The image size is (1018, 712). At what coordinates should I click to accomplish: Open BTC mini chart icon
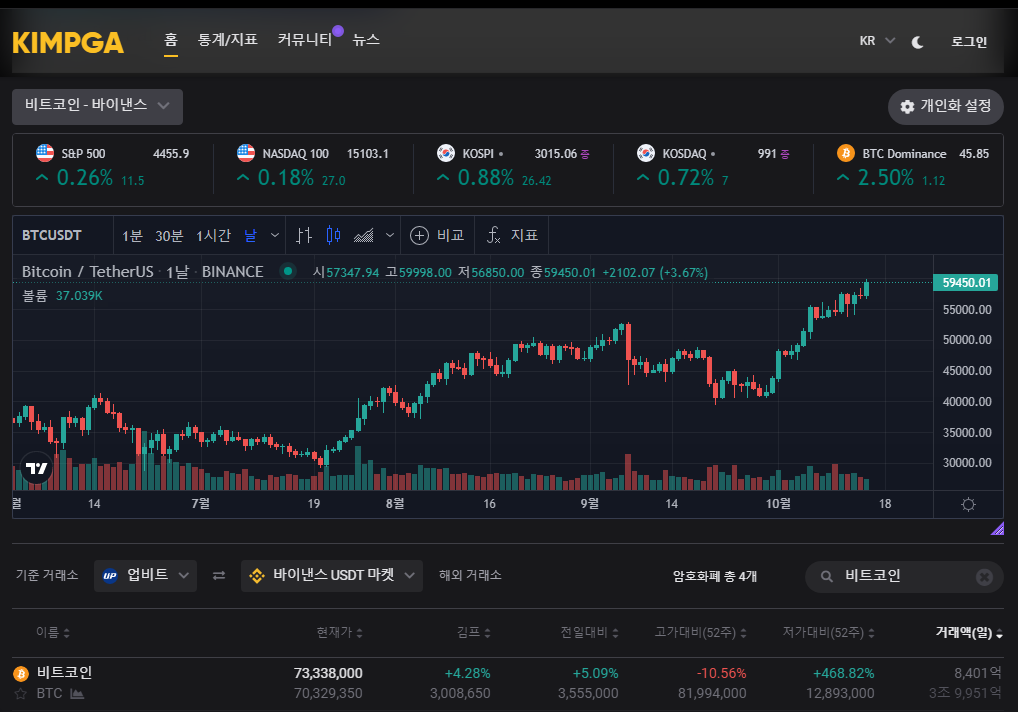(x=77, y=694)
